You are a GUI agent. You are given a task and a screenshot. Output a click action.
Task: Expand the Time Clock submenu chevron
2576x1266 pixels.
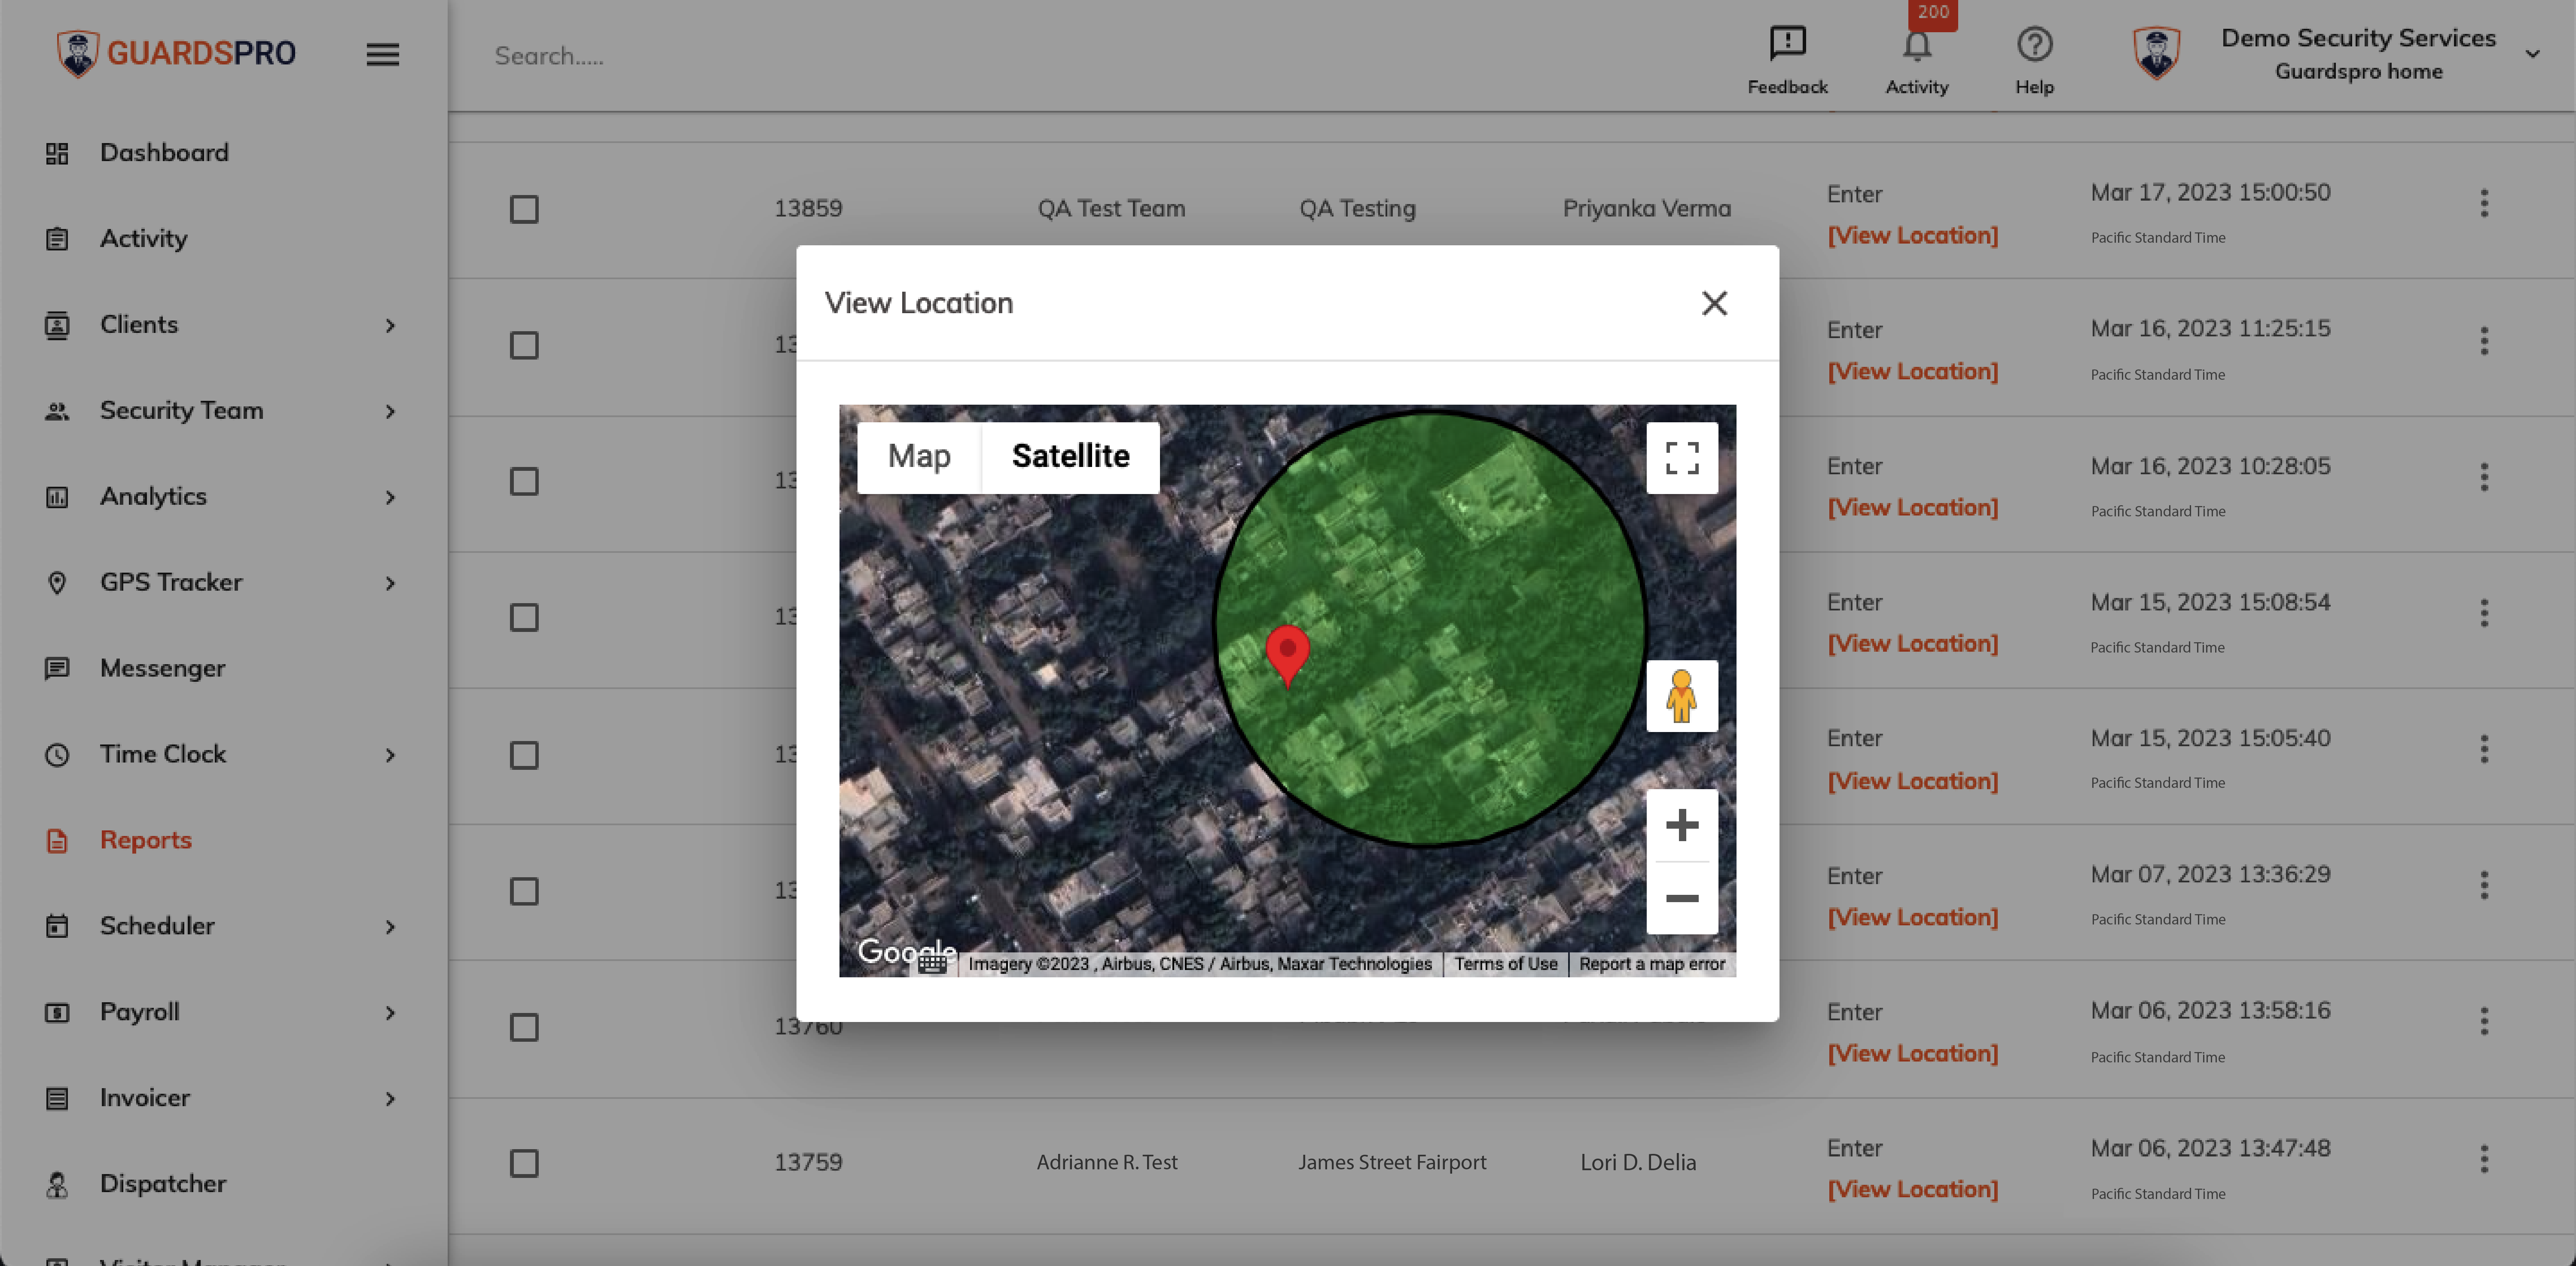tap(390, 755)
